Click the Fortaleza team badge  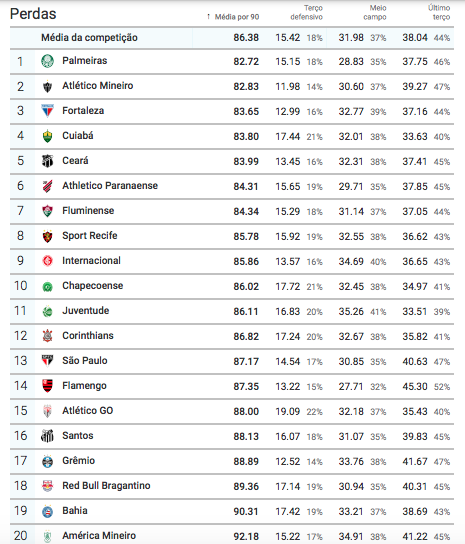pyautogui.click(x=48, y=111)
